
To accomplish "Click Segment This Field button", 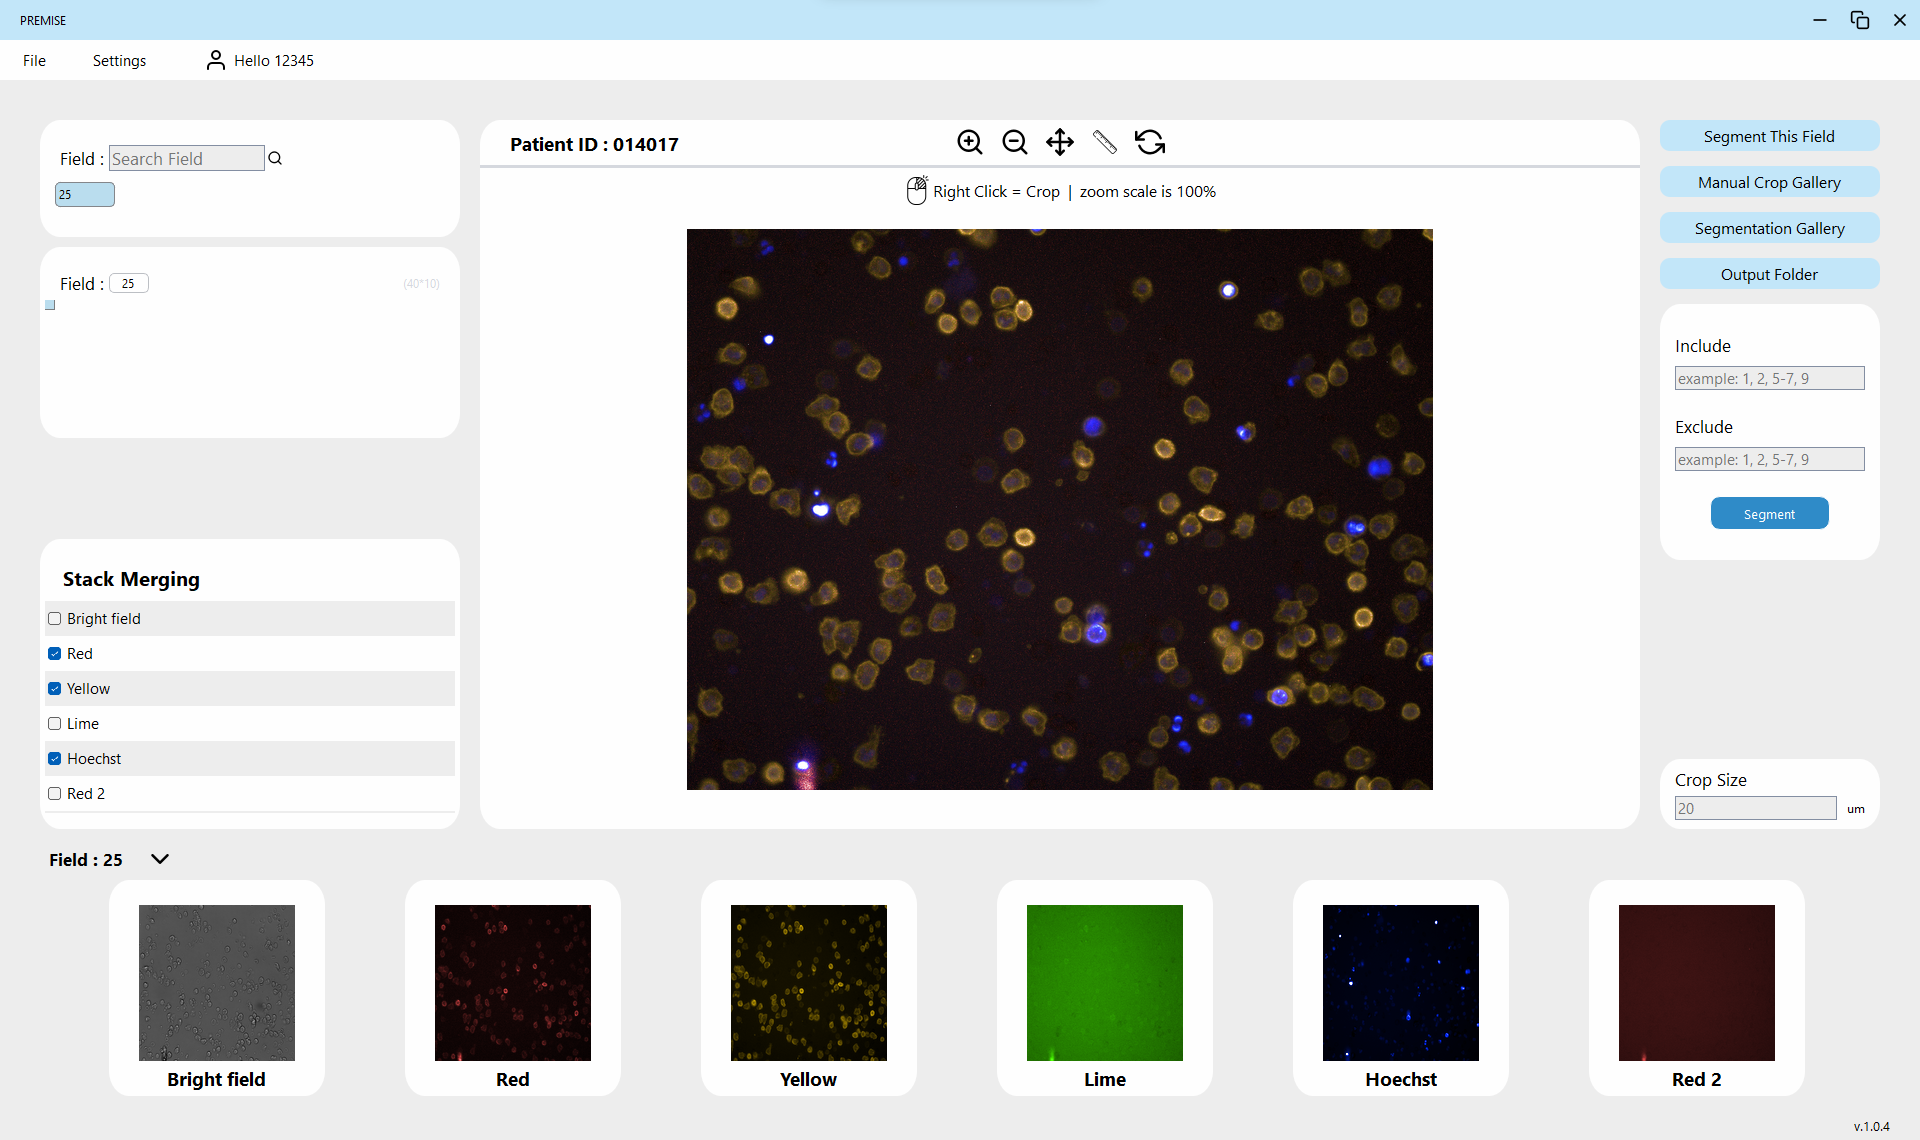I will click(1768, 136).
